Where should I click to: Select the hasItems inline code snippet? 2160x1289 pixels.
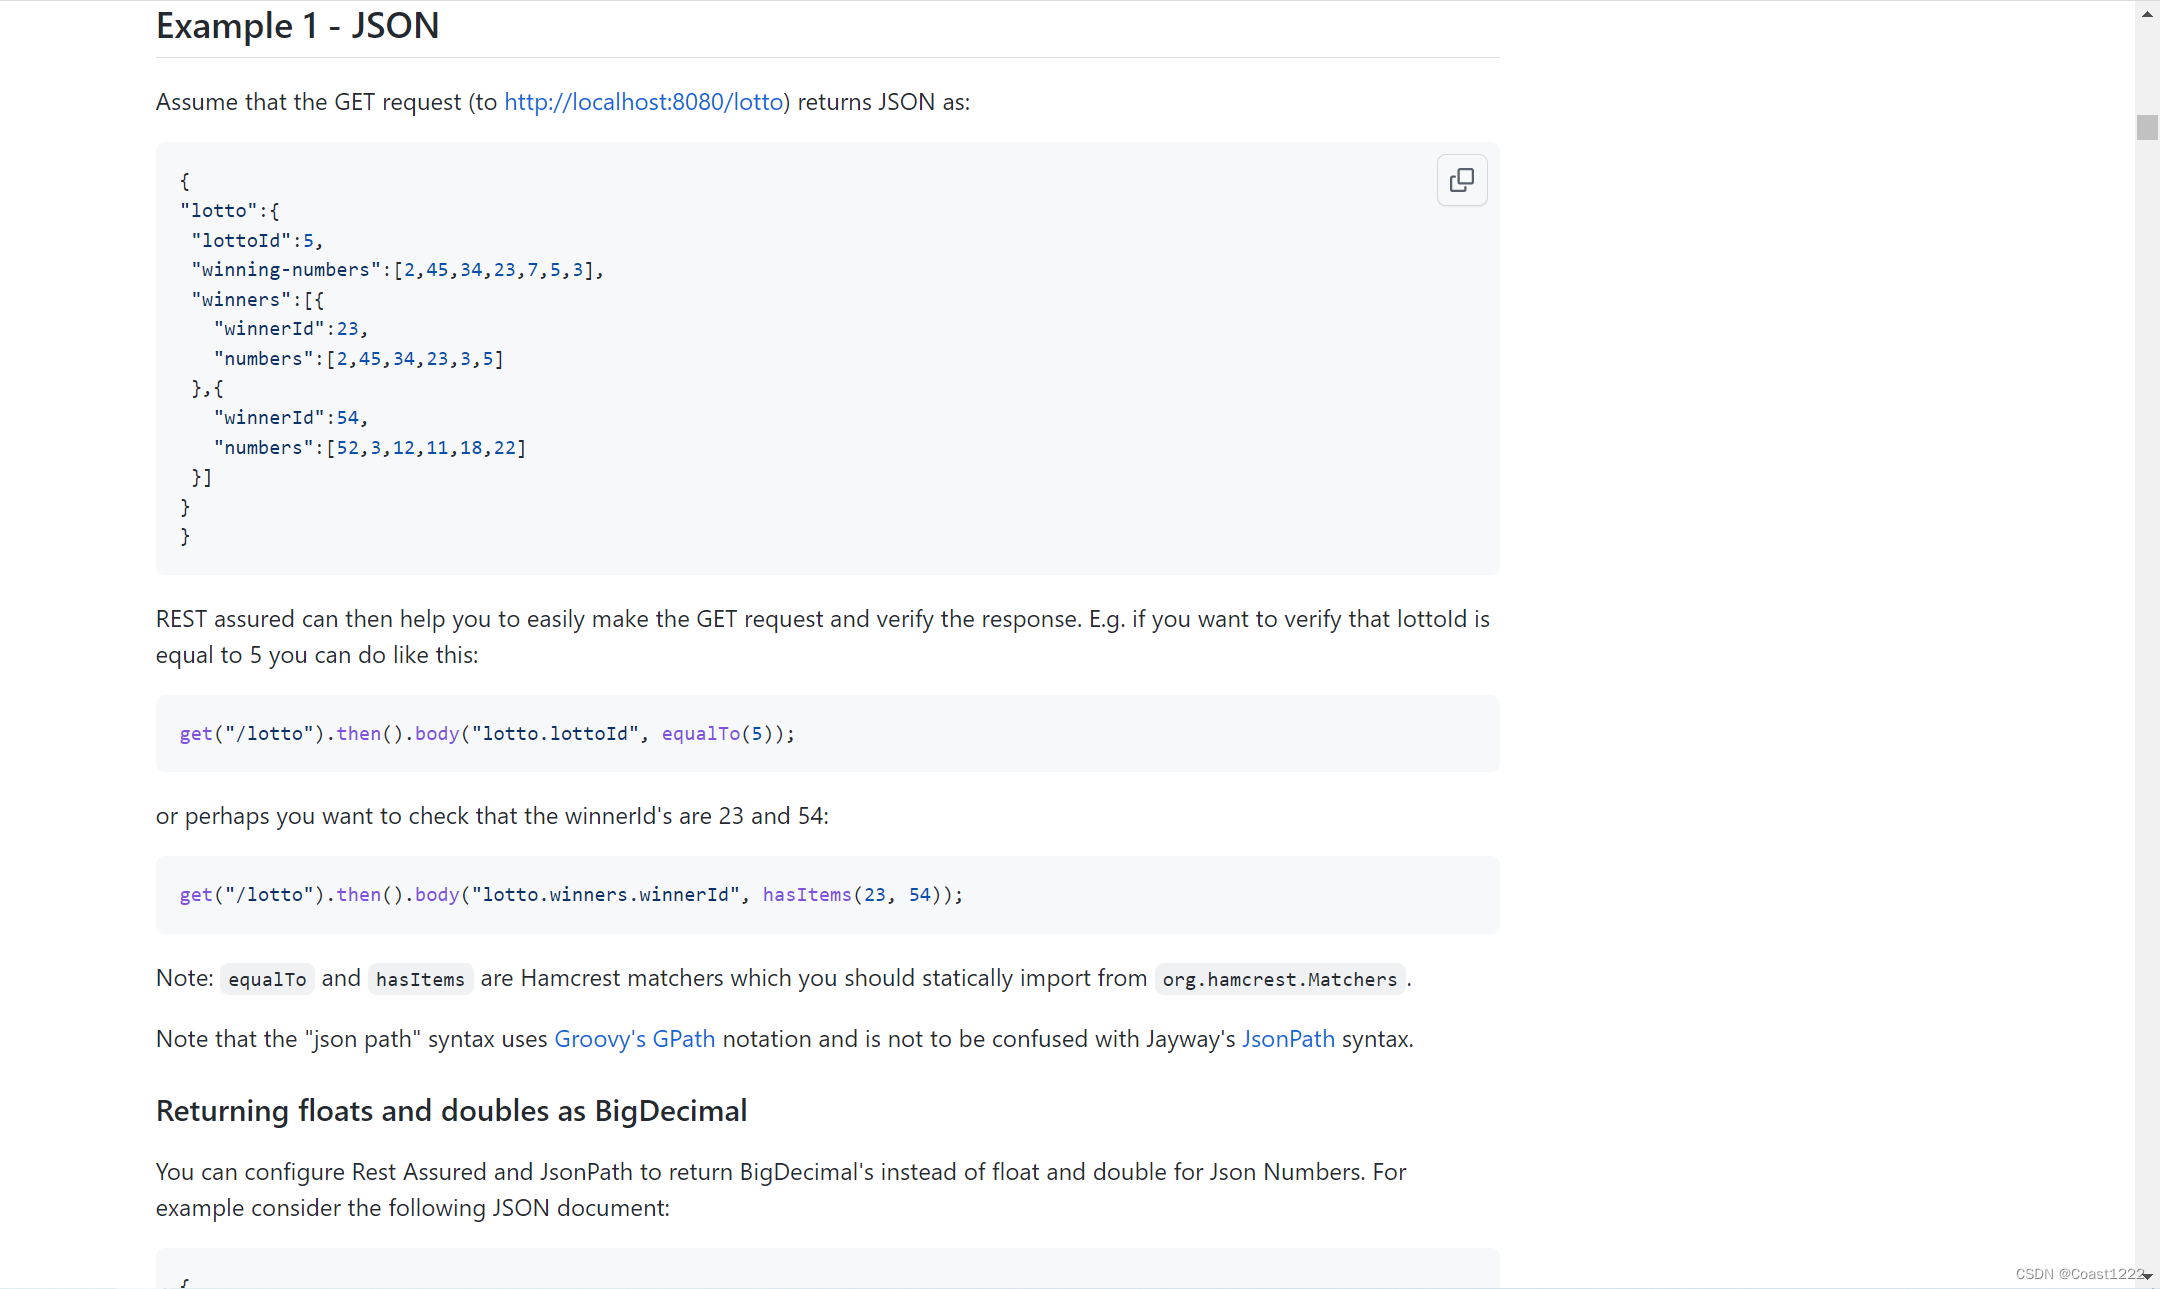pos(420,979)
